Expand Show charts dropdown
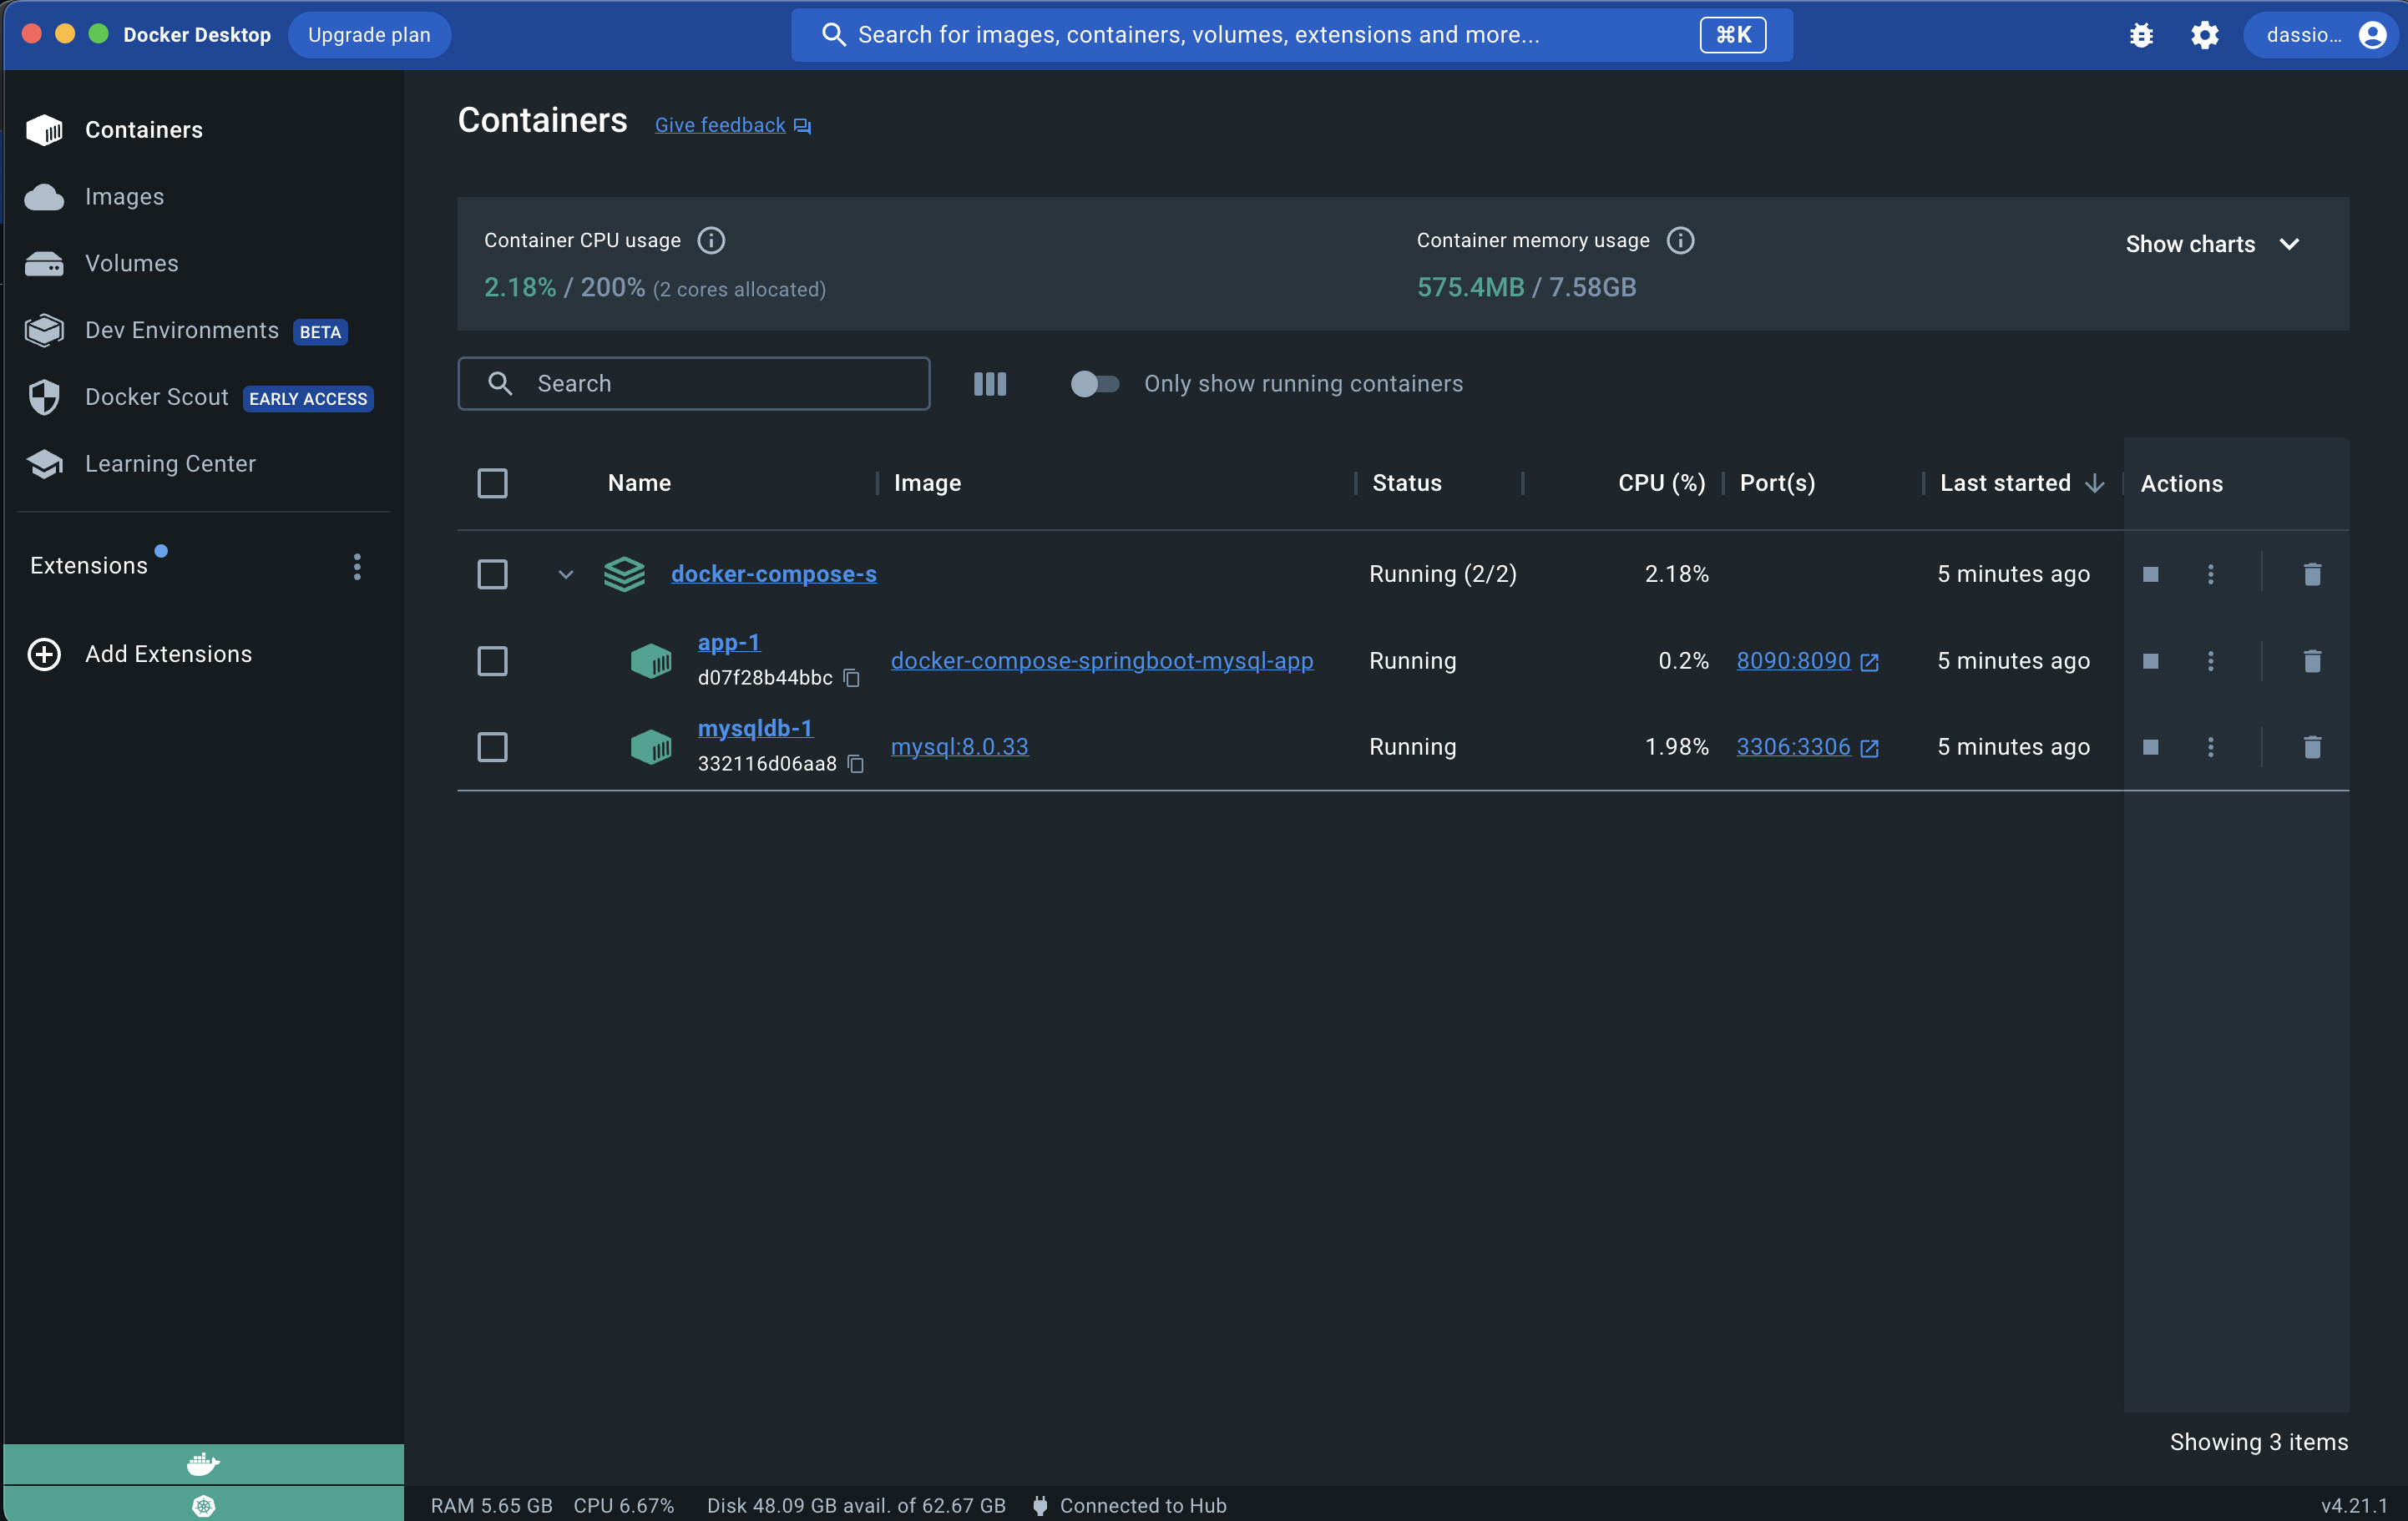This screenshot has width=2408, height=1521. point(2212,244)
